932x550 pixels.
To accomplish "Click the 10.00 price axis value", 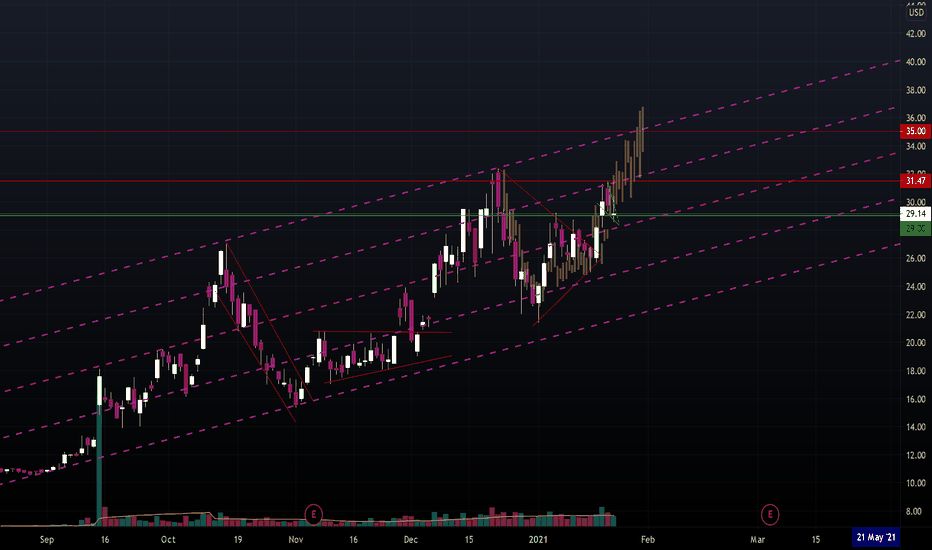I will (x=915, y=483).
